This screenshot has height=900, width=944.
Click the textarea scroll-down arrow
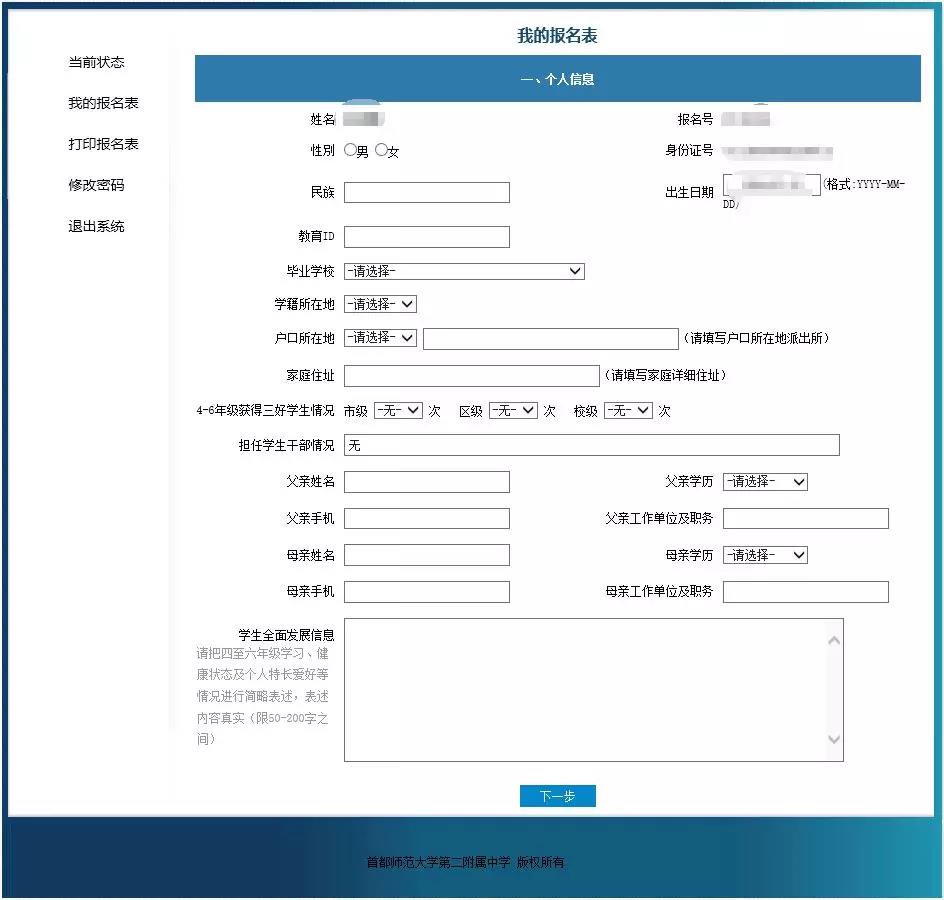pyautogui.click(x=834, y=739)
